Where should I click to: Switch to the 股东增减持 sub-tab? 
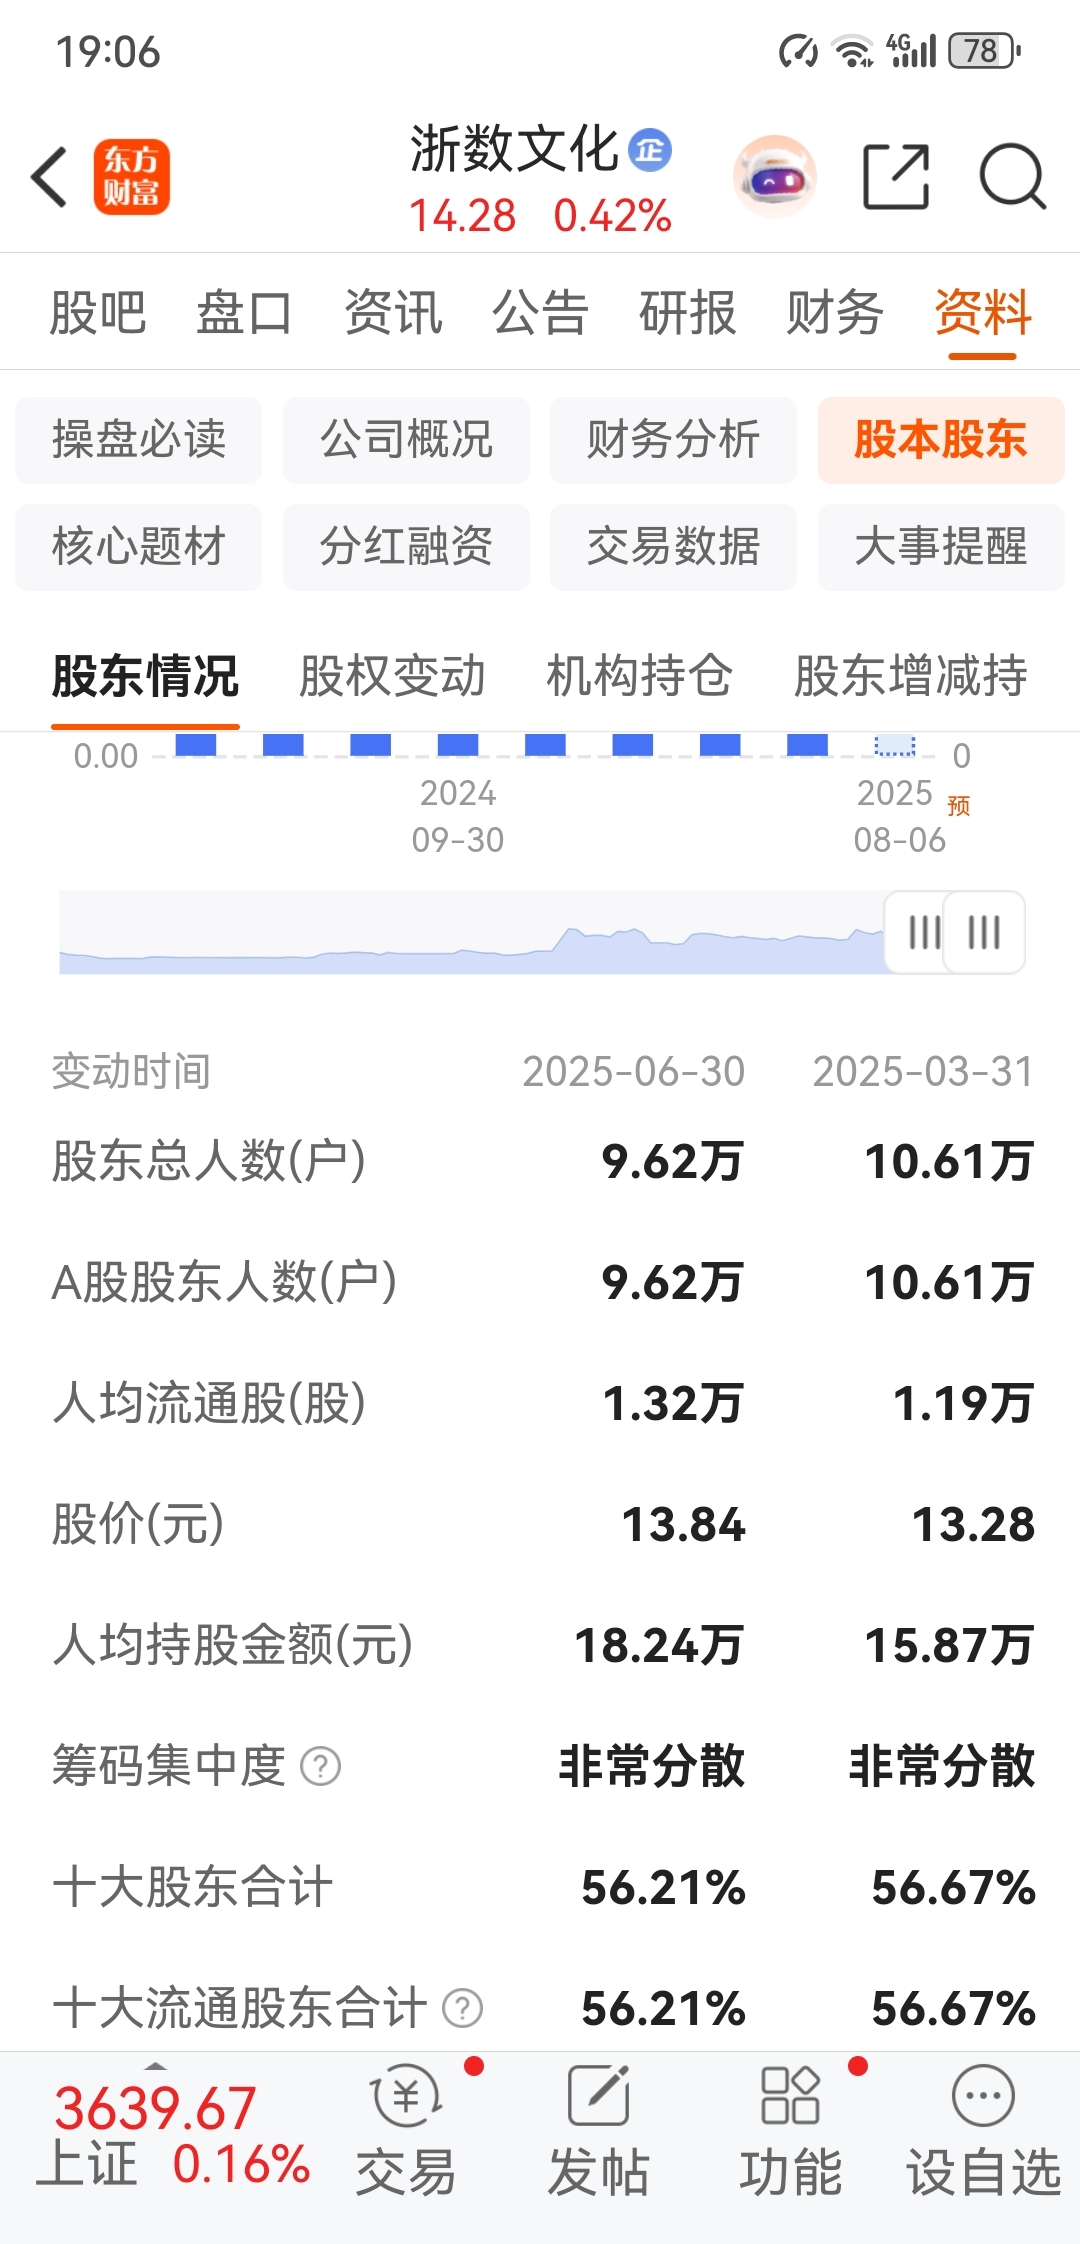click(910, 676)
